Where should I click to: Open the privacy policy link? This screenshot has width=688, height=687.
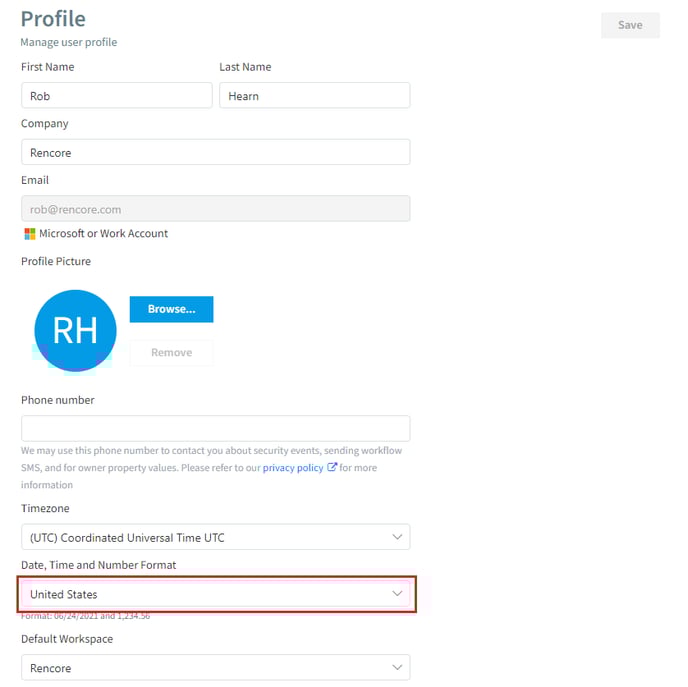tap(293, 468)
